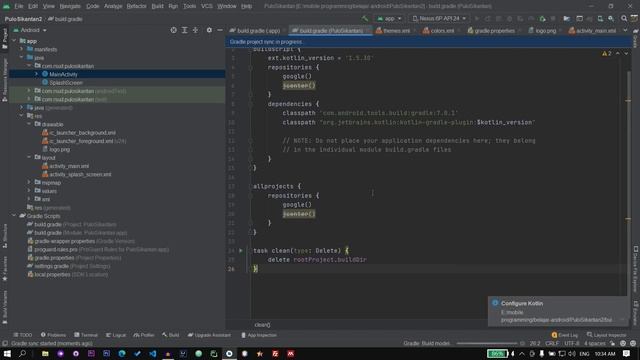Open the Windows notification center icon

(626, 353)
